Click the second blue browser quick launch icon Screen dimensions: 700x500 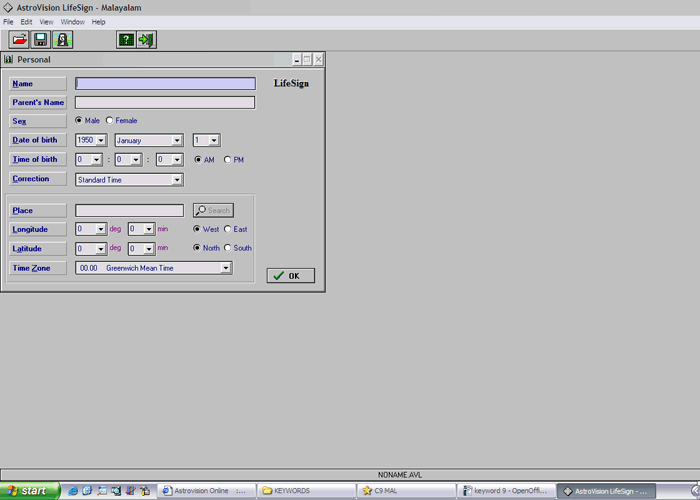87,491
